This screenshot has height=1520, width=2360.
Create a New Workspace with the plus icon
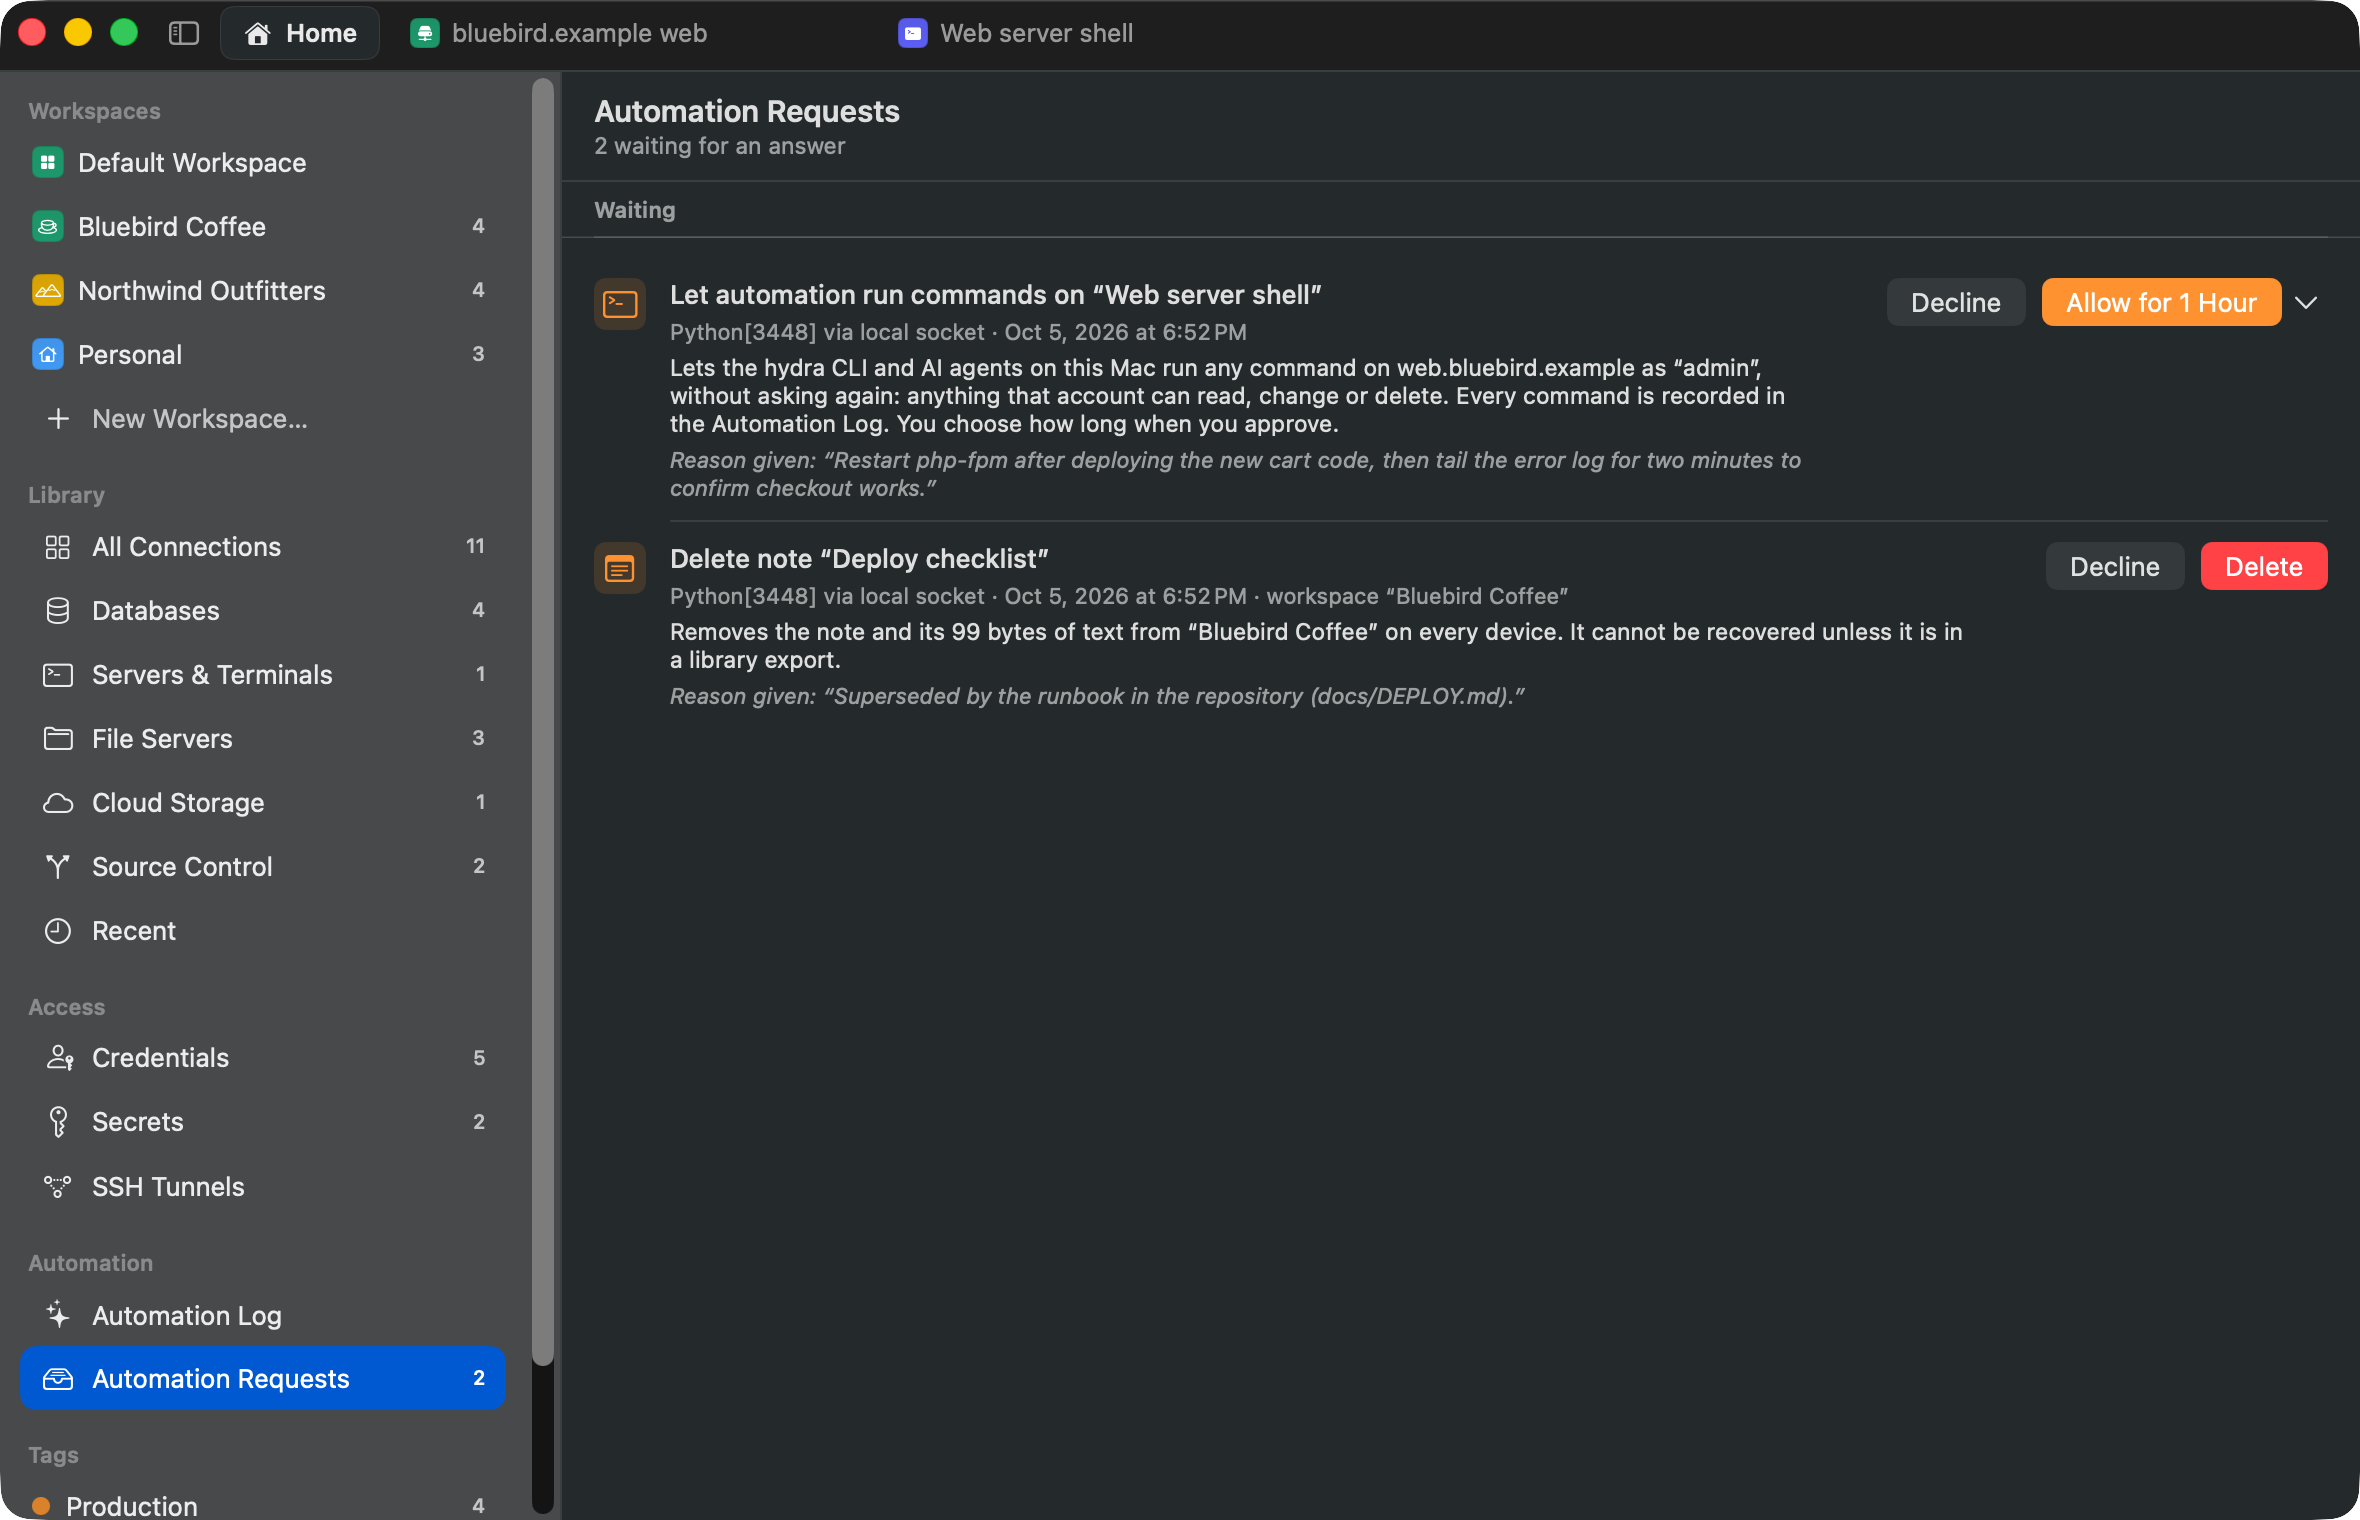coord(58,418)
